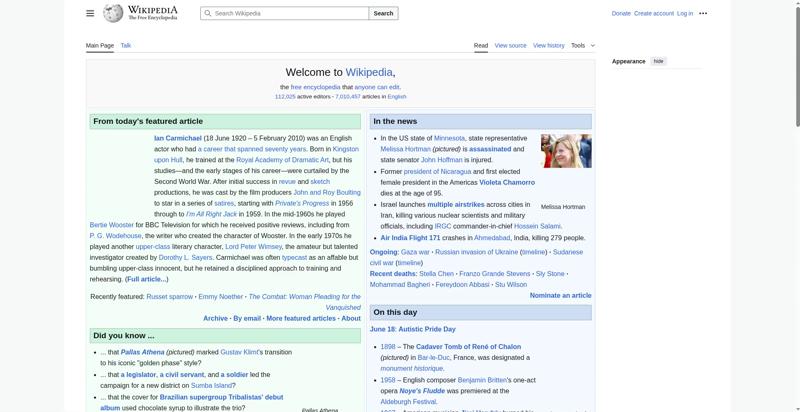Open the John Hoffman link
The image size is (800, 412).
point(442,160)
